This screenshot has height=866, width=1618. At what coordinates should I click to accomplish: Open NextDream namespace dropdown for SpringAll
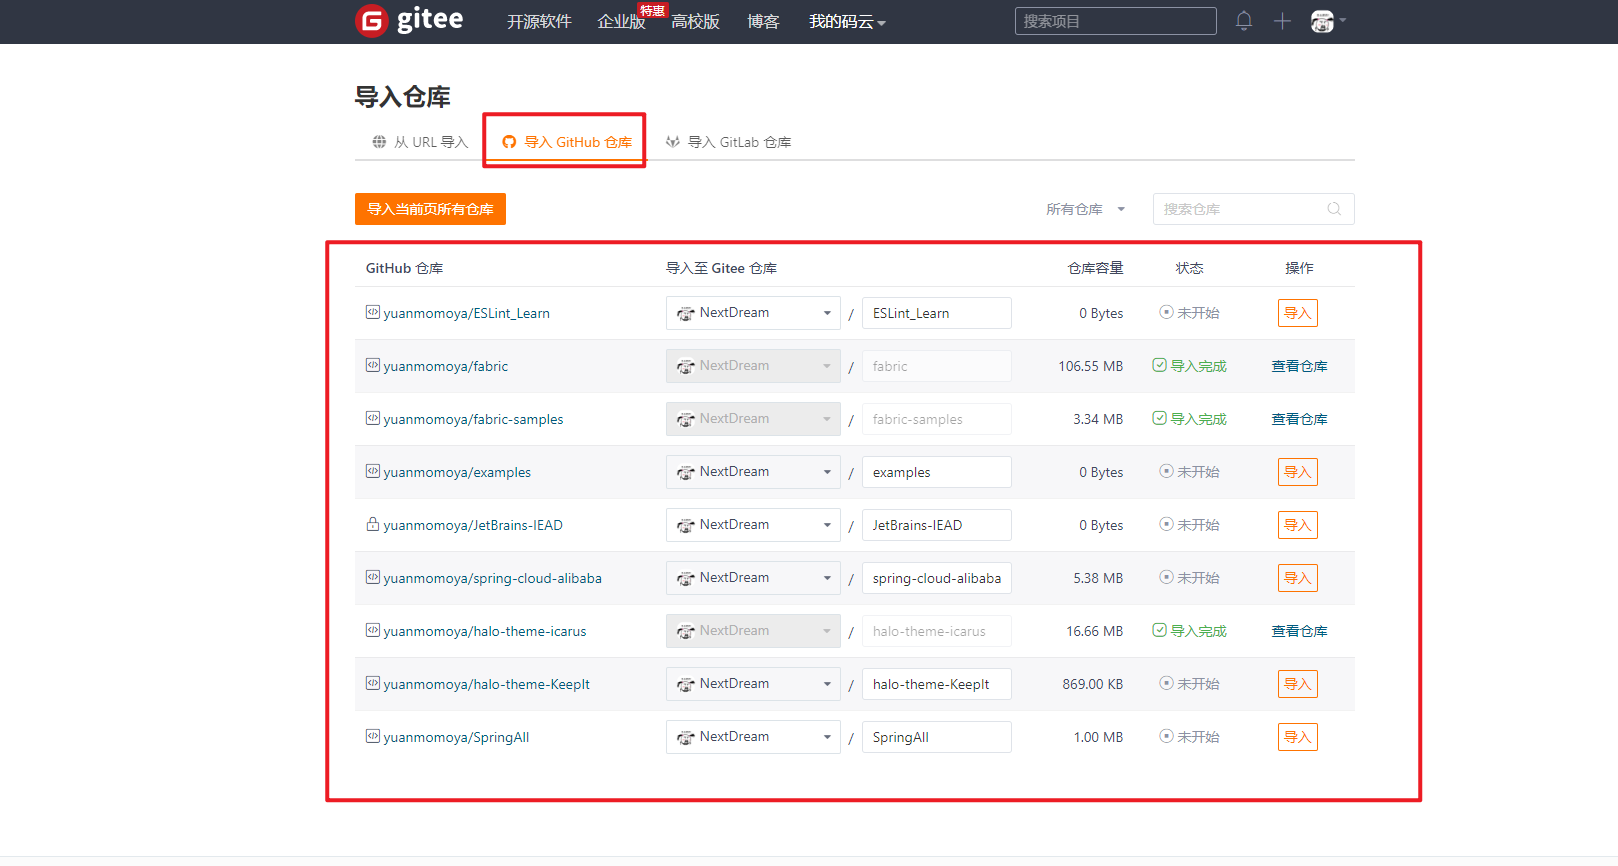(753, 737)
